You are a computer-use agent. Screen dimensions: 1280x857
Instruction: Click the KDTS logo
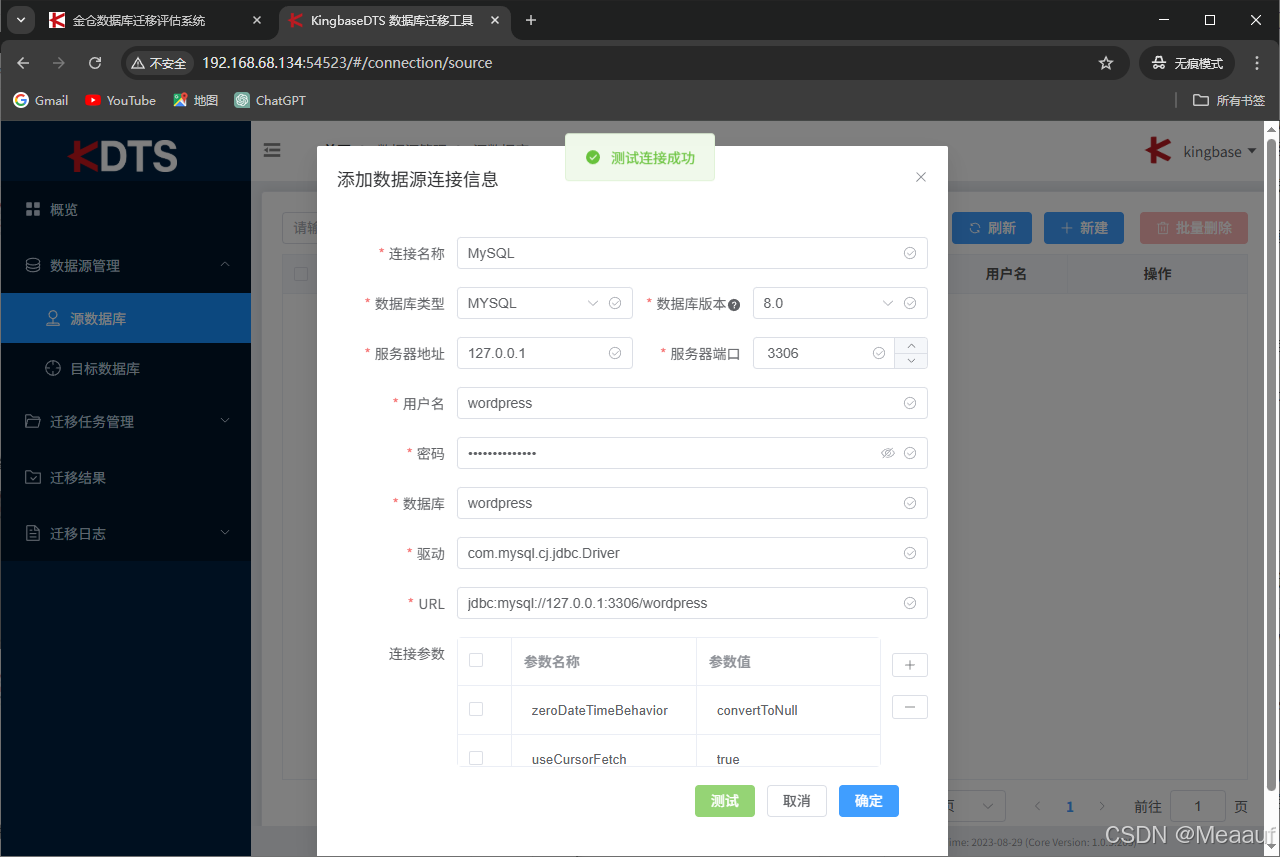[123, 155]
